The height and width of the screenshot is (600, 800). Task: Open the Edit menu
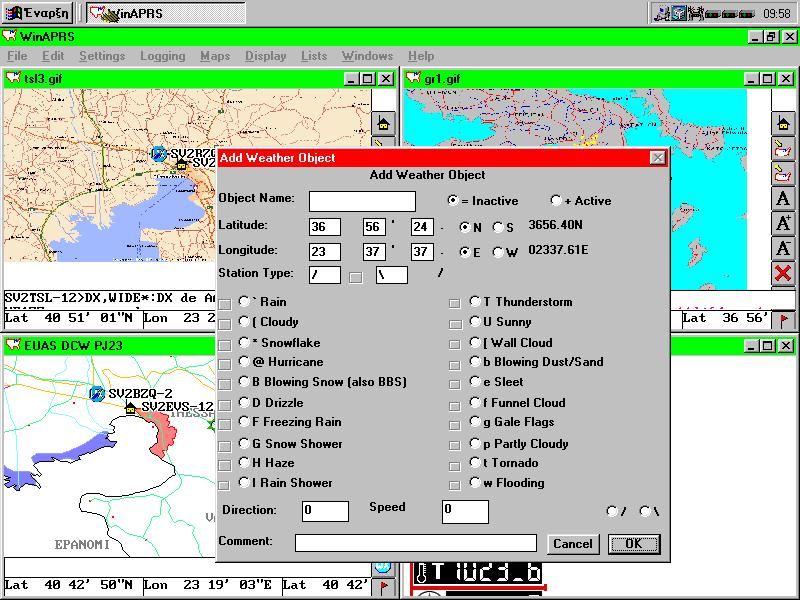click(53, 56)
